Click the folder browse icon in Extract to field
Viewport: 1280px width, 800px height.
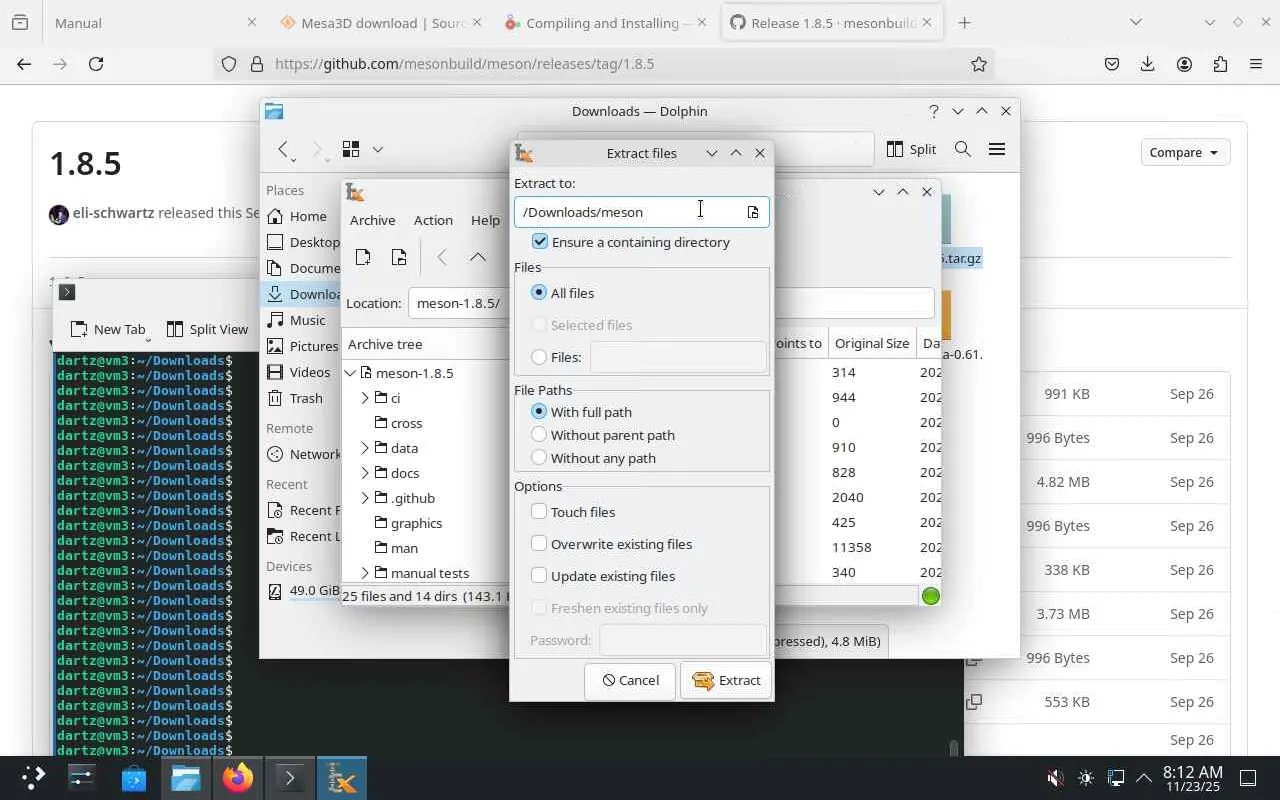pos(753,212)
